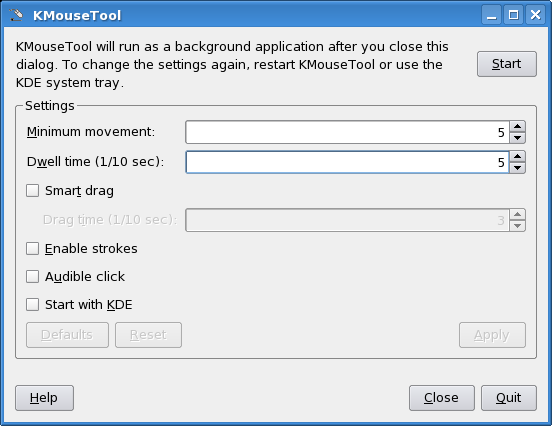Tick the Enable strokes checkbox
Viewport: 552px width, 426px height.
32,249
